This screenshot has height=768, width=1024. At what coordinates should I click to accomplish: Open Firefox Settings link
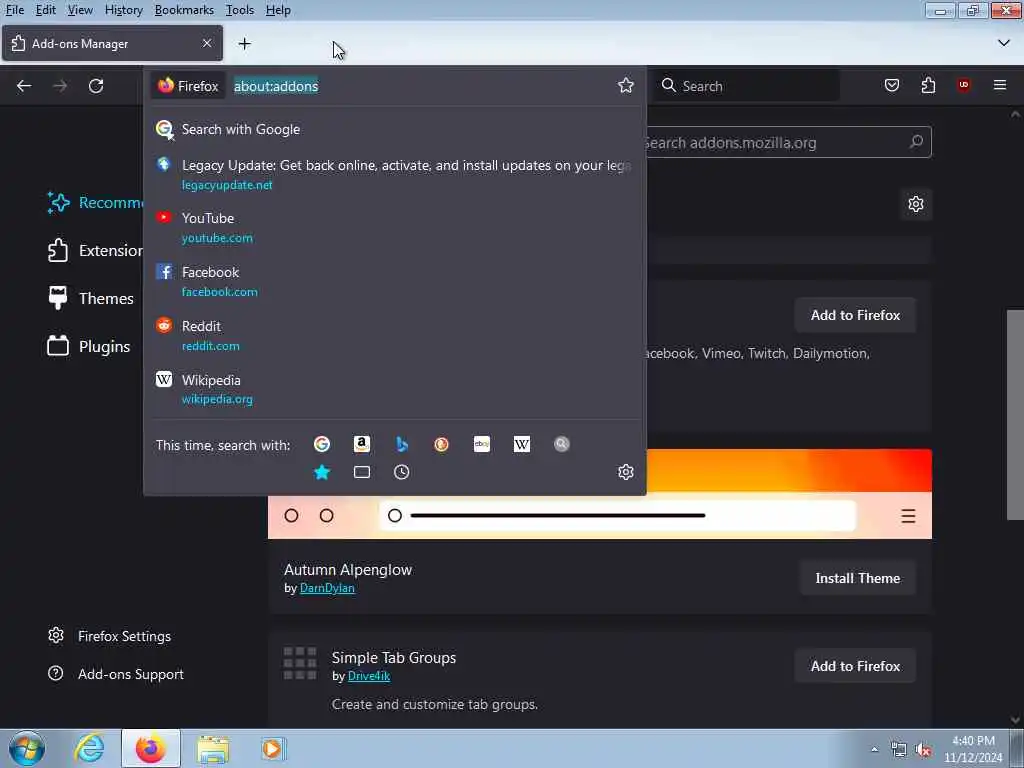(x=110, y=636)
